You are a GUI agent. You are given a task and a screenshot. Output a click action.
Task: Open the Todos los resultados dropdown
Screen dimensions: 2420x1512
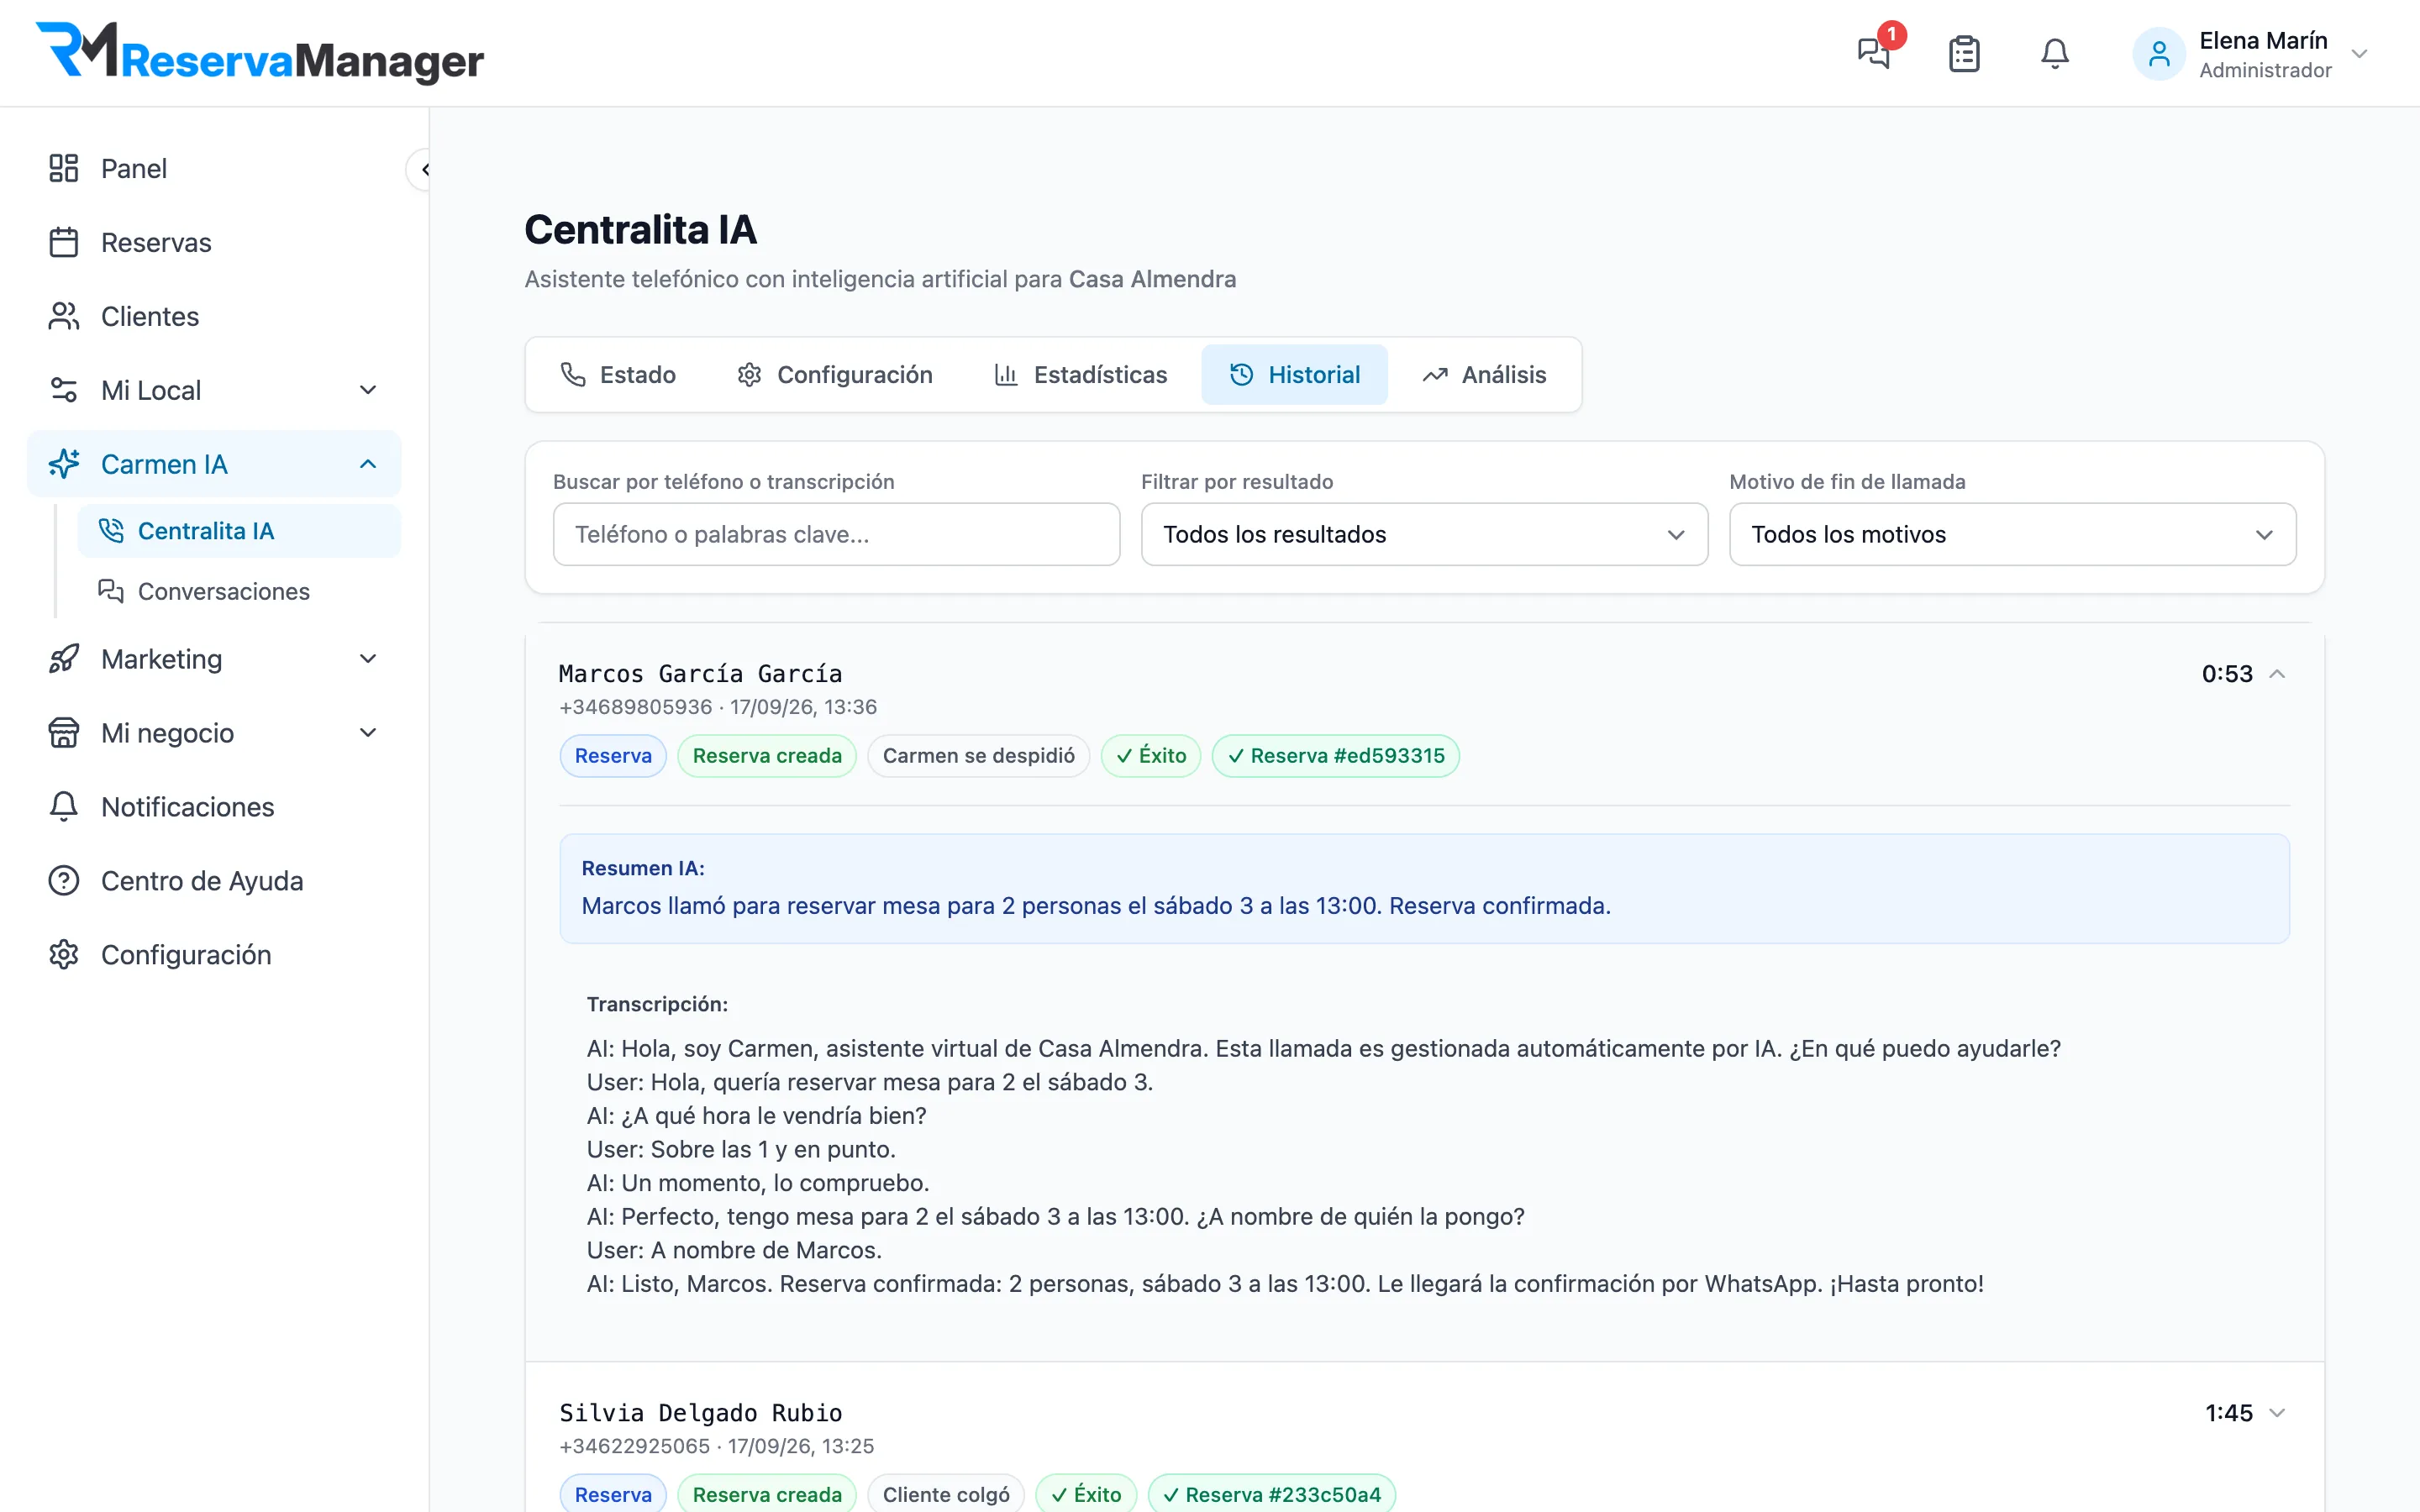pos(1424,534)
